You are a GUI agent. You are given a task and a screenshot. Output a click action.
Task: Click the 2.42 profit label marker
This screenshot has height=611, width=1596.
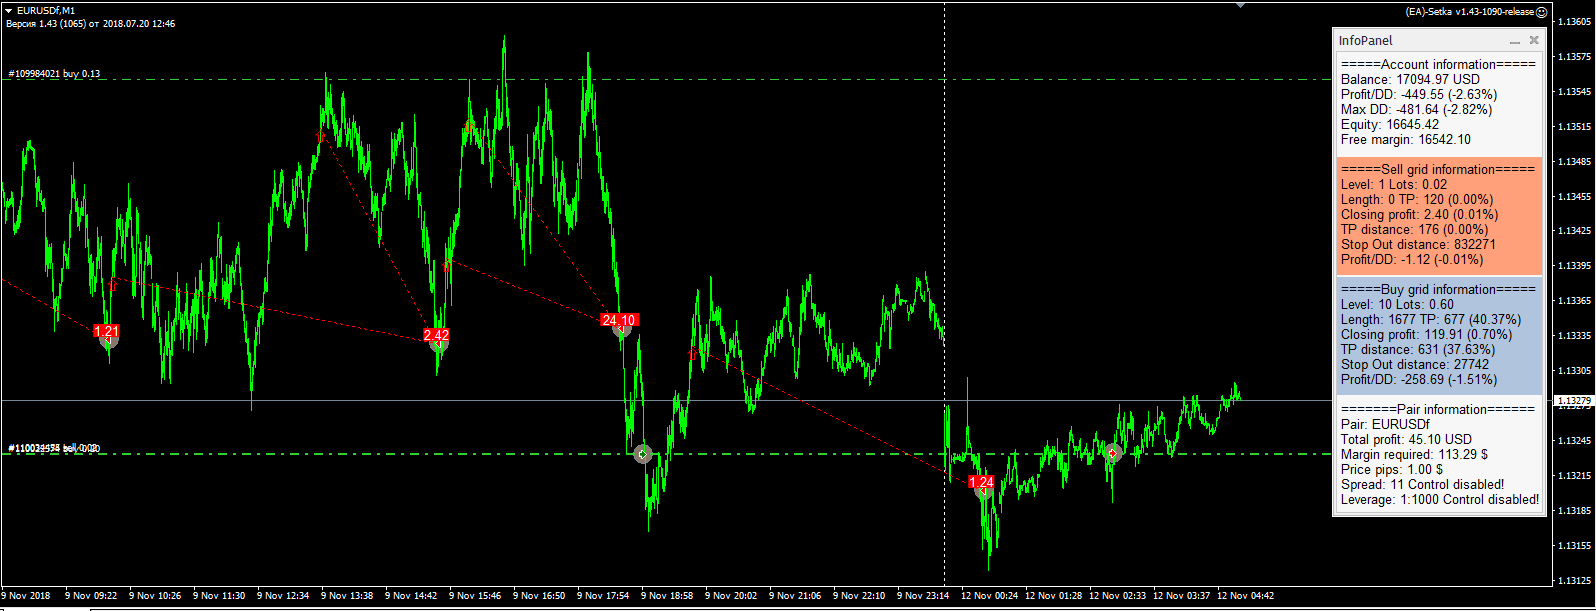(436, 335)
